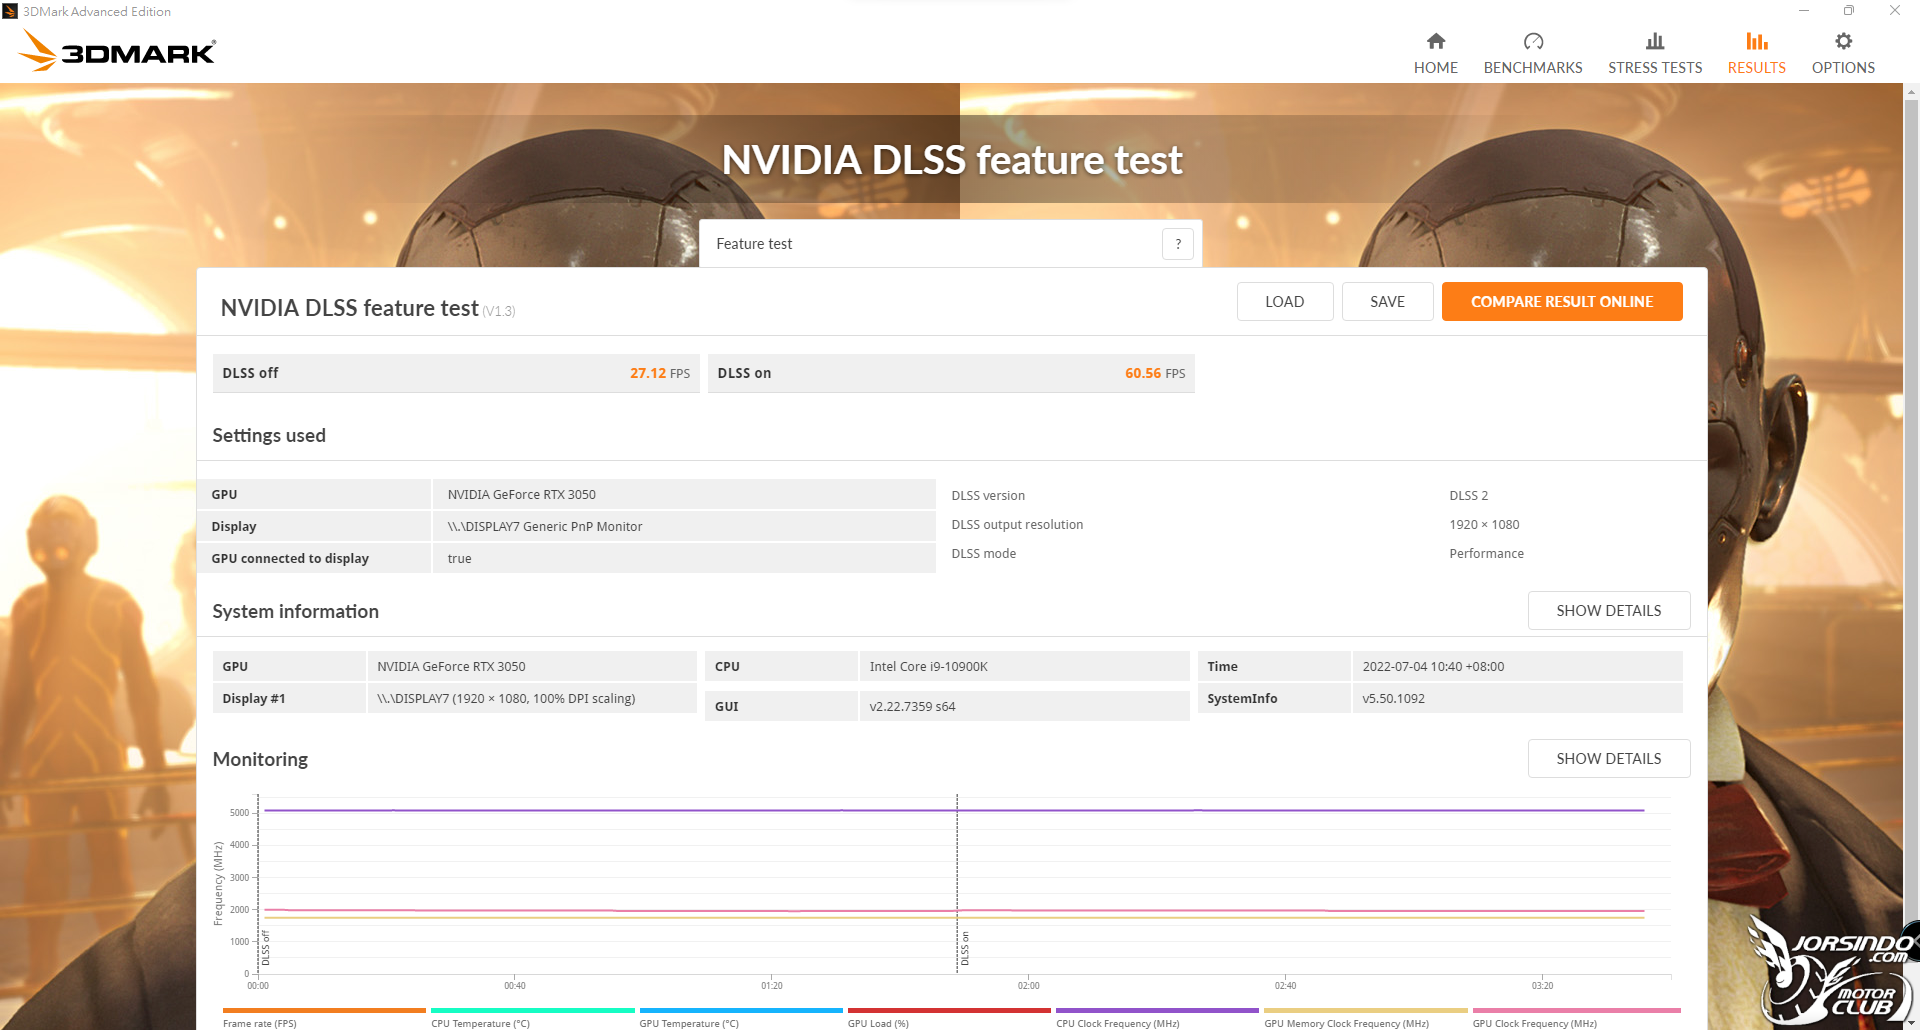
Task: Click OPTIONS menu label
Action: point(1843,68)
